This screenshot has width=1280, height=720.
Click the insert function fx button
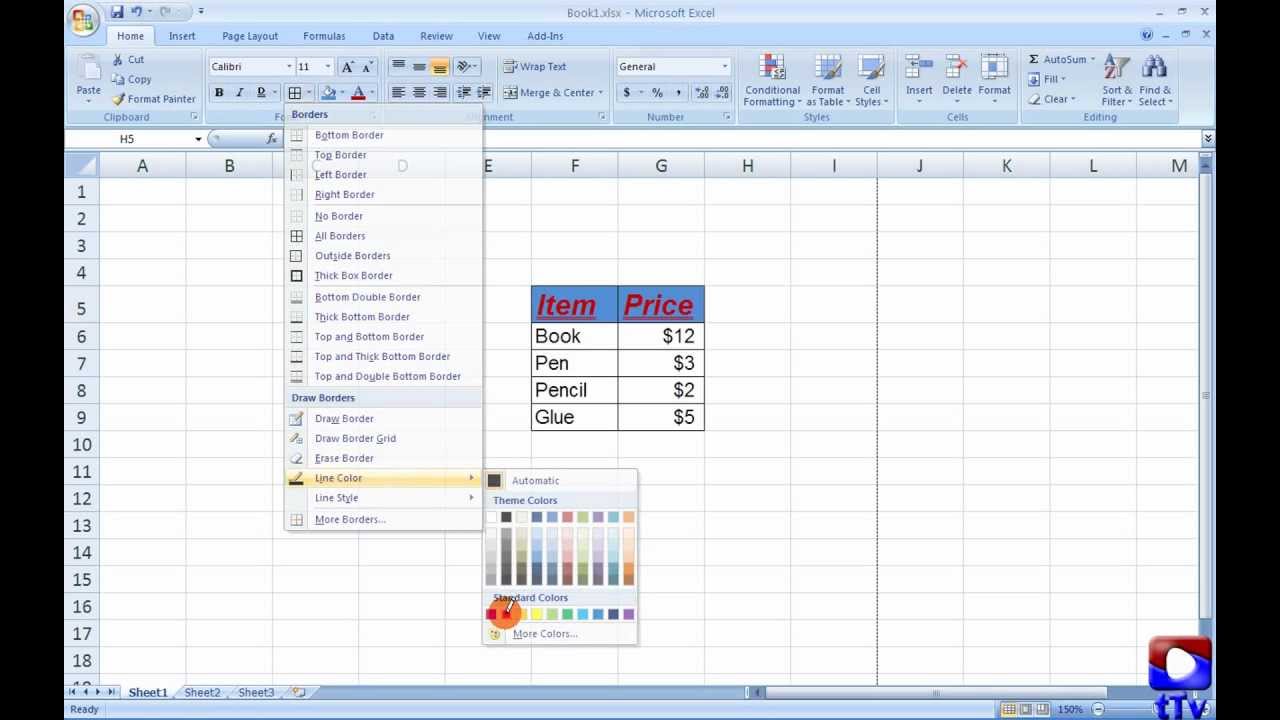click(272, 139)
